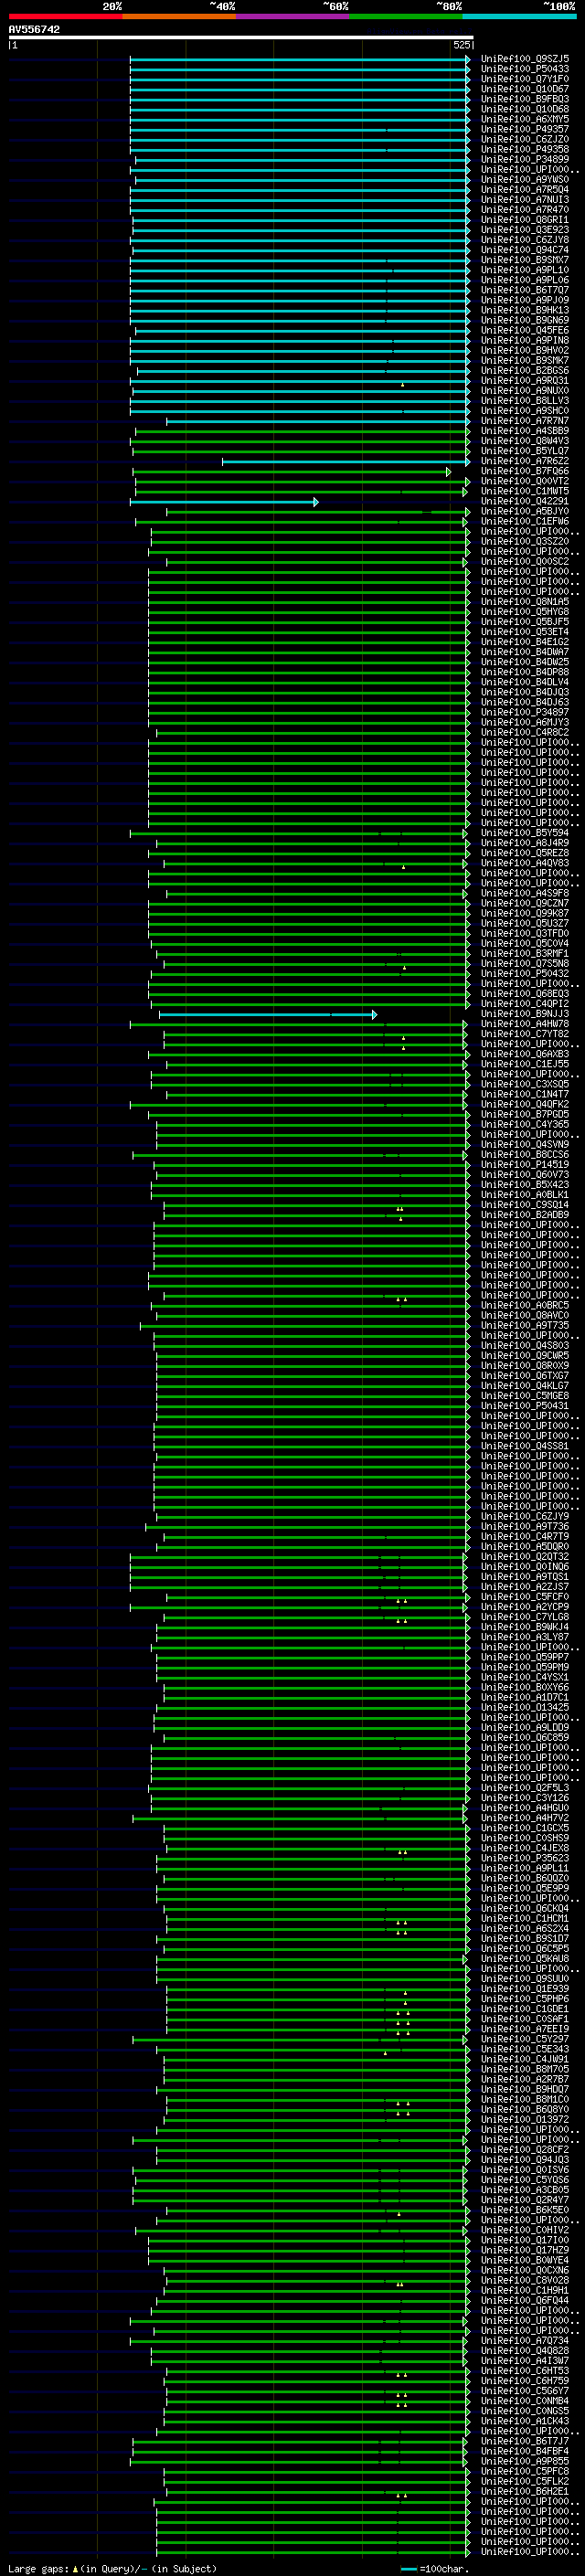Viewport: 585px width, 2576px height.
Task: Click the short cyan alignment bar for UniRef100_Q42291
Action: tap(224, 502)
